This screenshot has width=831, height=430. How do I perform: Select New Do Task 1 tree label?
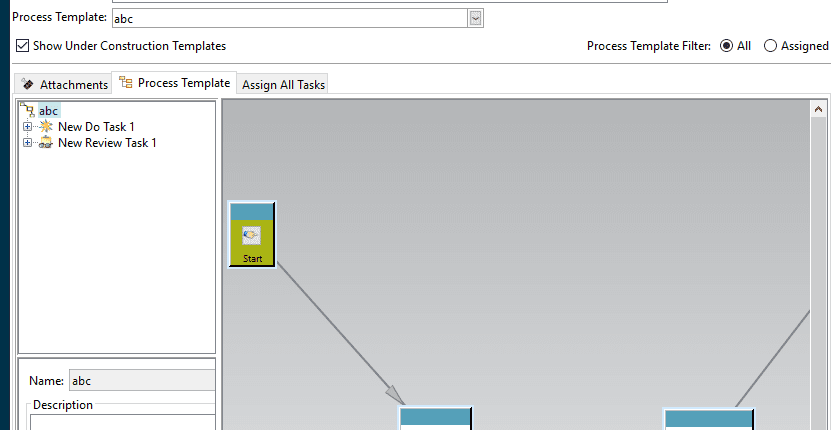point(96,127)
